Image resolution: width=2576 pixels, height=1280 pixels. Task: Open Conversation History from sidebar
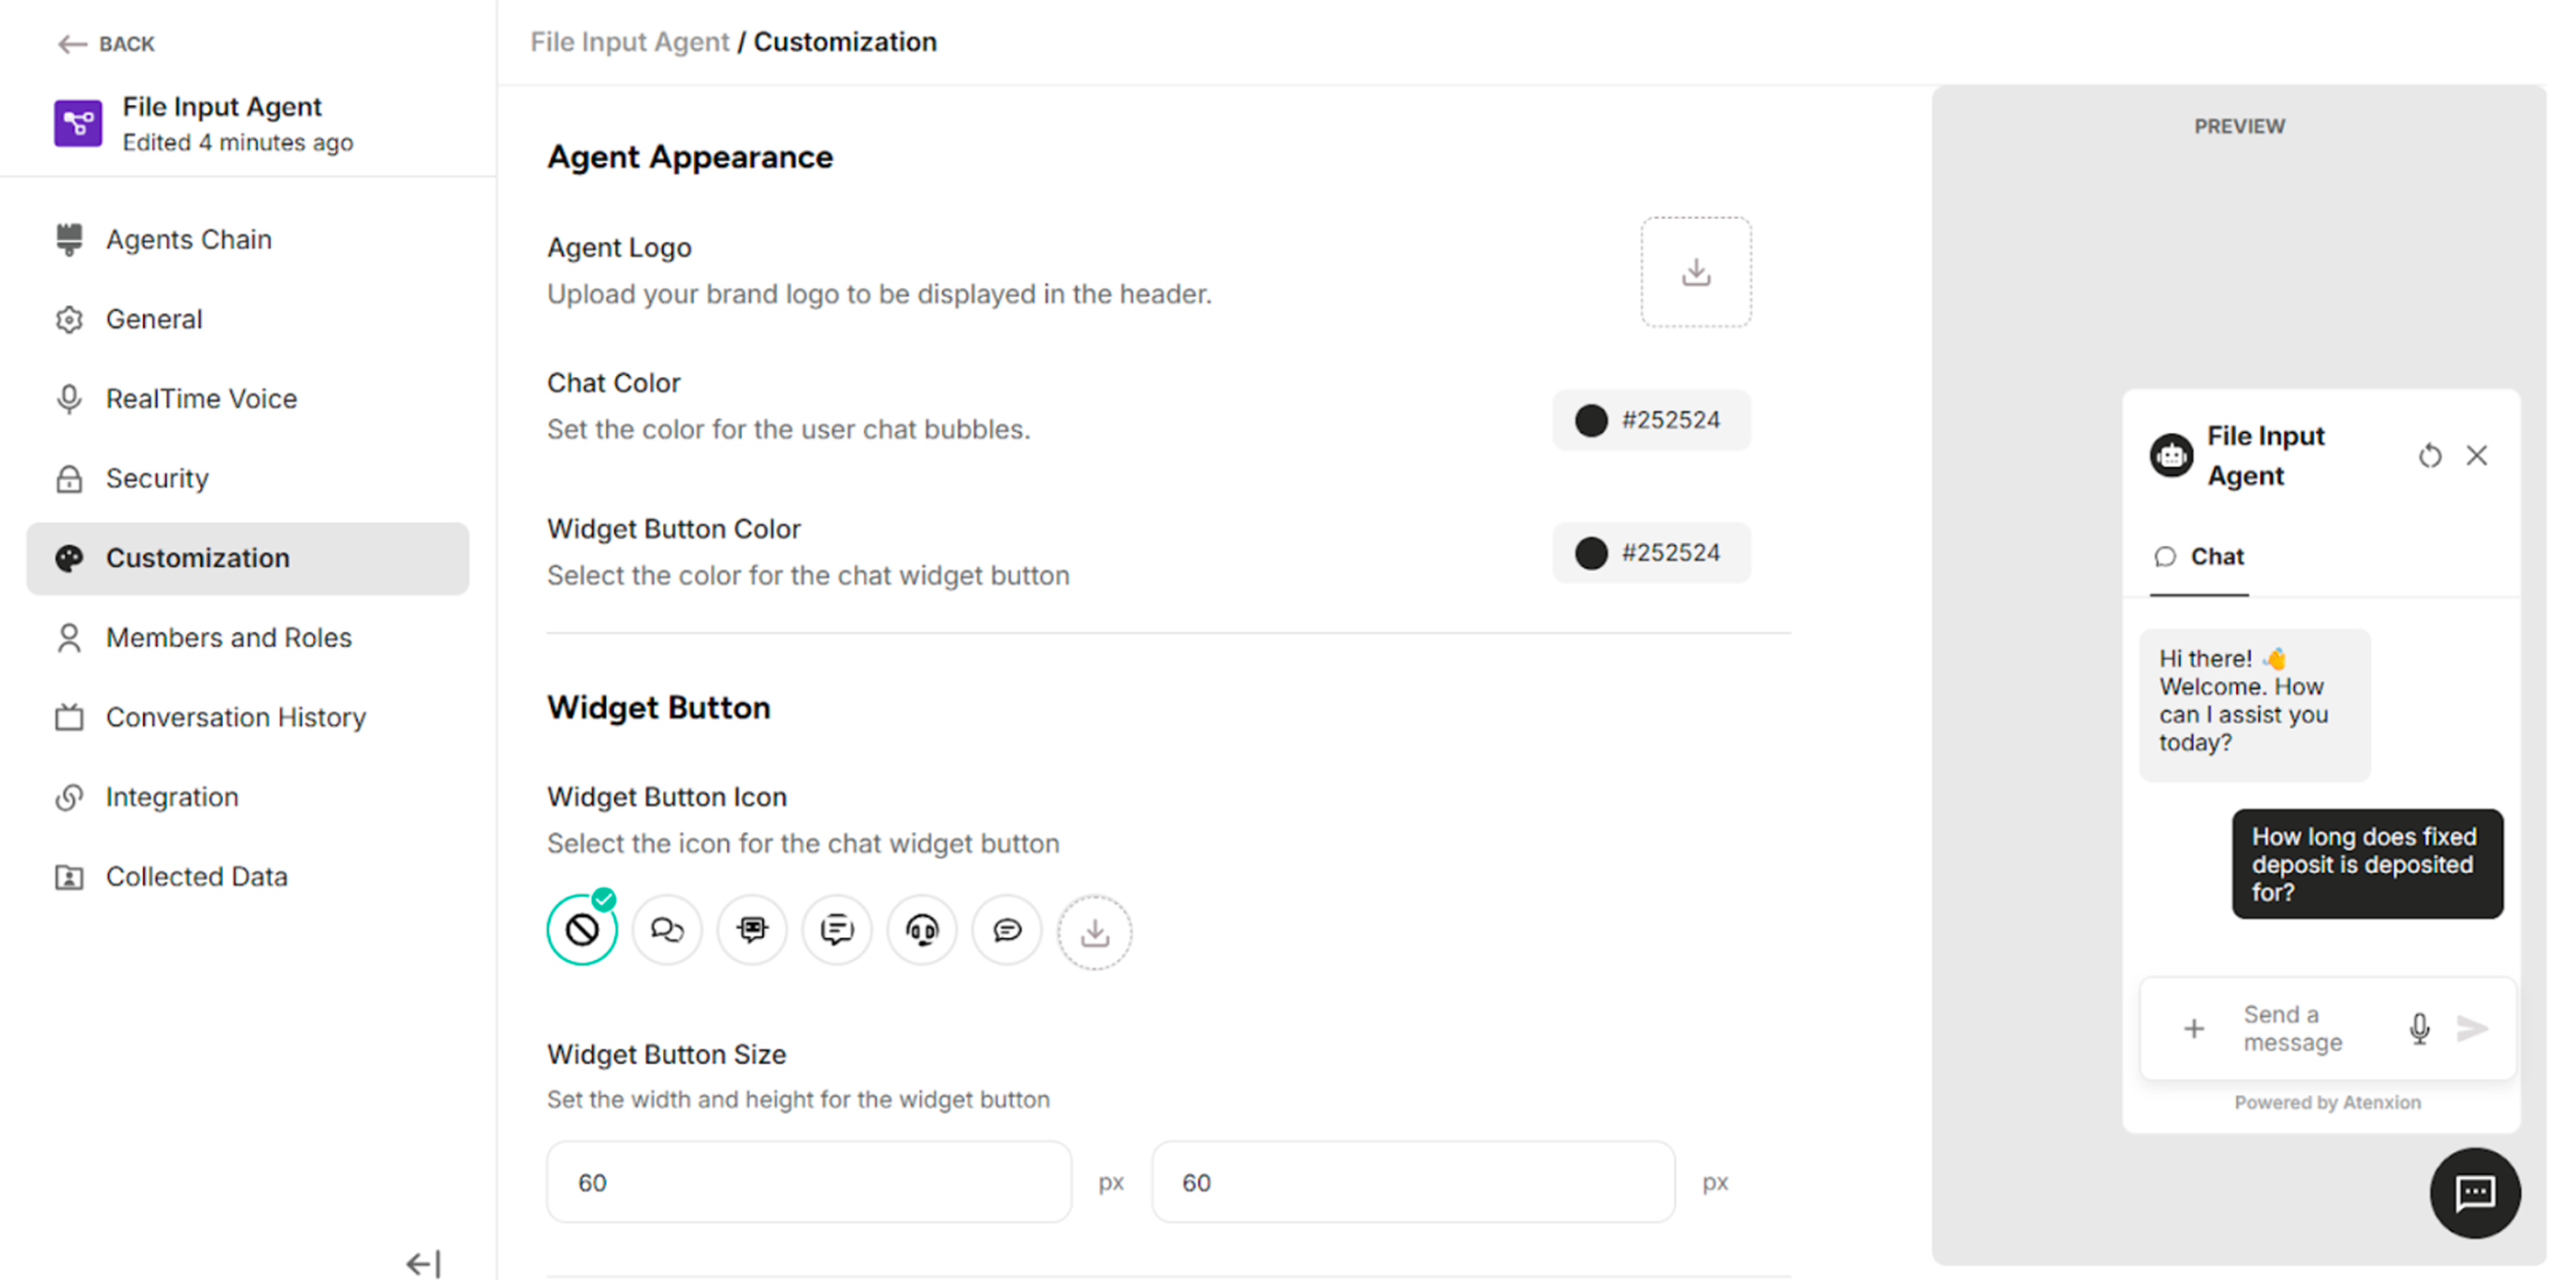(x=235, y=717)
